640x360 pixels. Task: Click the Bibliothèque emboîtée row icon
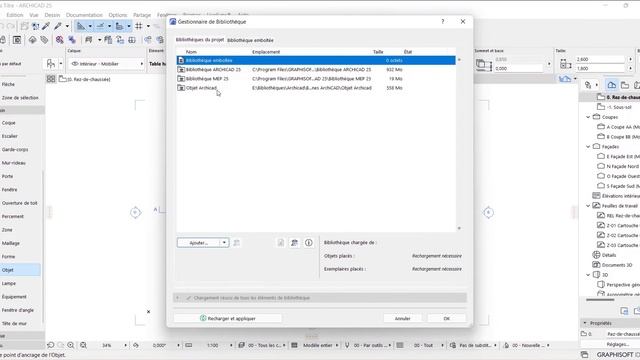coord(181,60)
